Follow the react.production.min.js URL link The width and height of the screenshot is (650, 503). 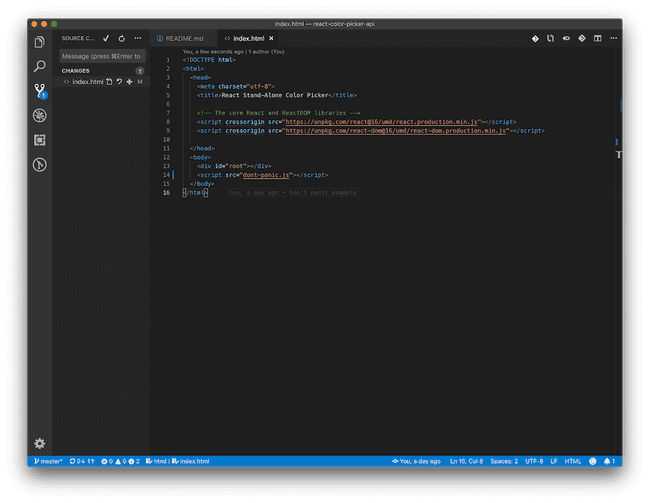pyautogui.click(x=381, y=122)
